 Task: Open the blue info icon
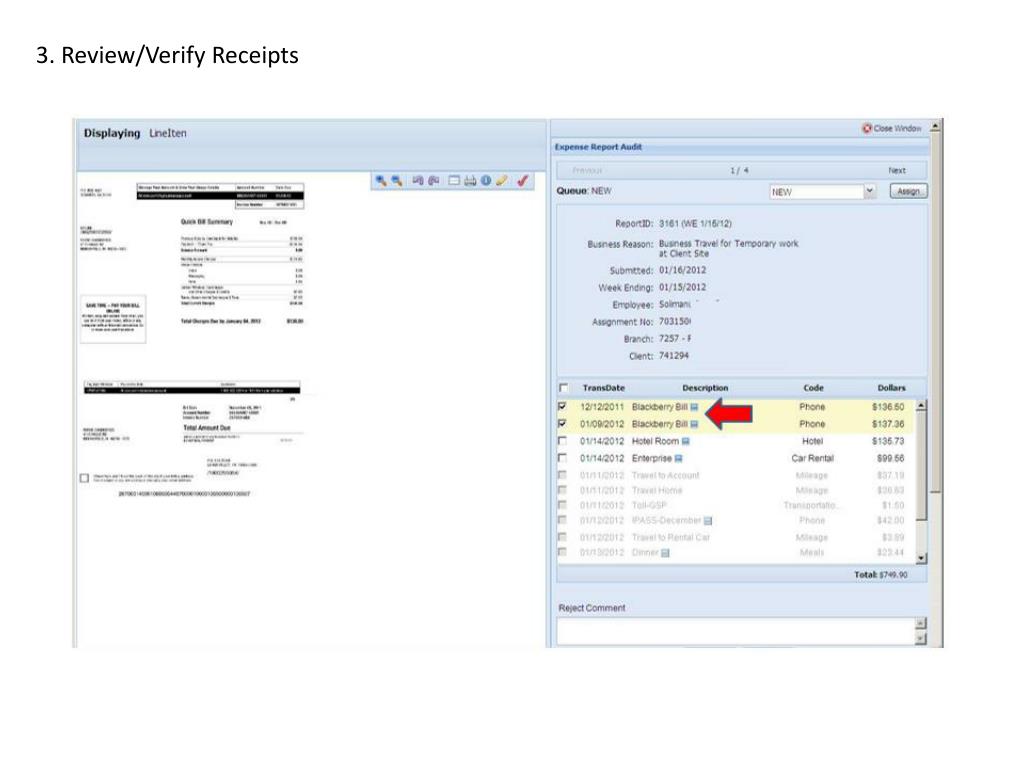[486, 181]
